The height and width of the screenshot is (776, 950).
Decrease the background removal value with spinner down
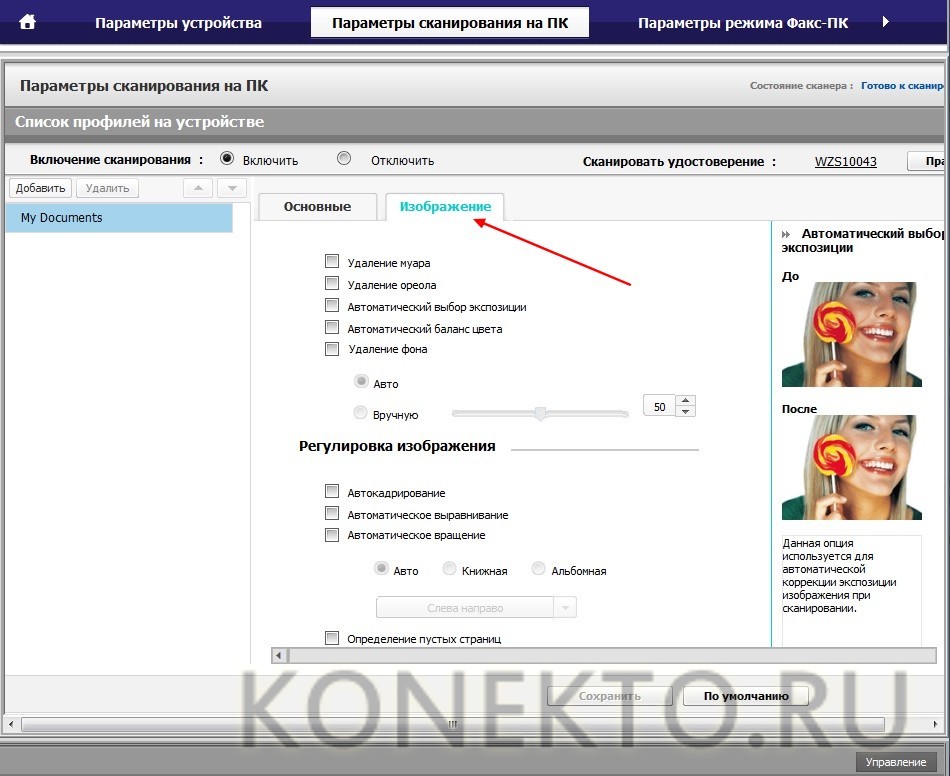click(x=685, y=411)
